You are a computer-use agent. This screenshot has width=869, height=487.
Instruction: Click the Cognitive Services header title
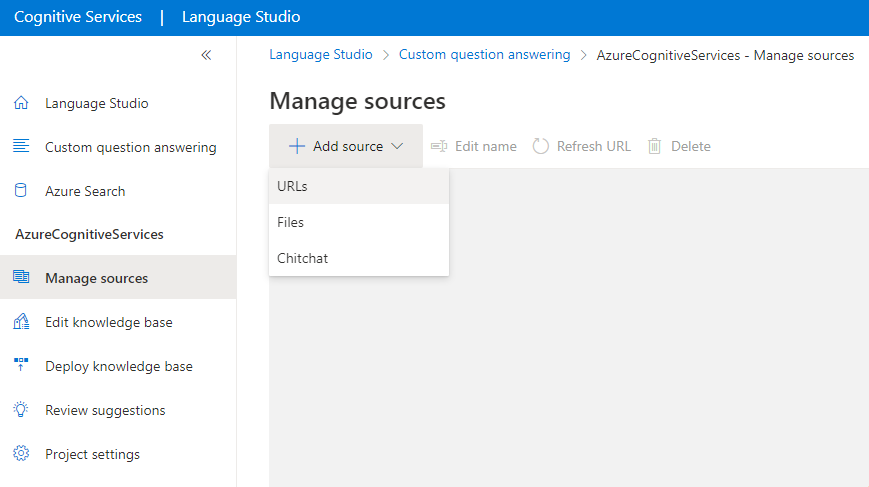click(78, 17)
